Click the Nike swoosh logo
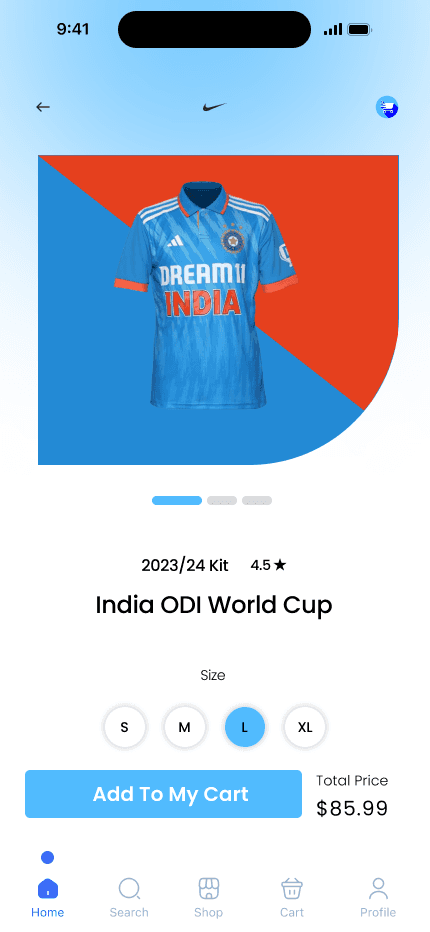This screenshot has width=430, height=932. [x=214, y=107]
